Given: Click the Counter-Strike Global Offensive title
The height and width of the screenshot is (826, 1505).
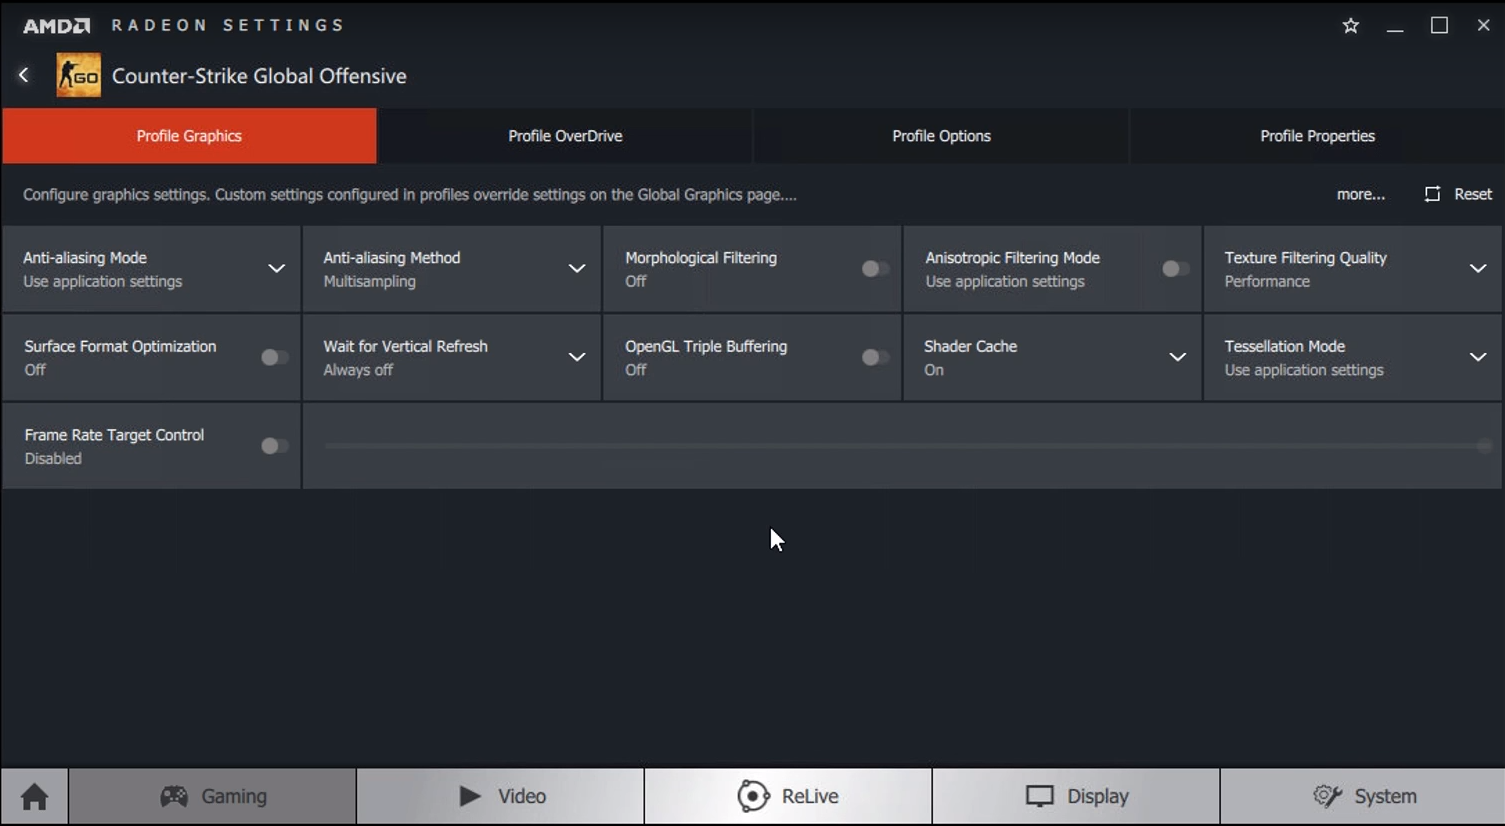Looking at the screenshot, I should pos(259,76).
